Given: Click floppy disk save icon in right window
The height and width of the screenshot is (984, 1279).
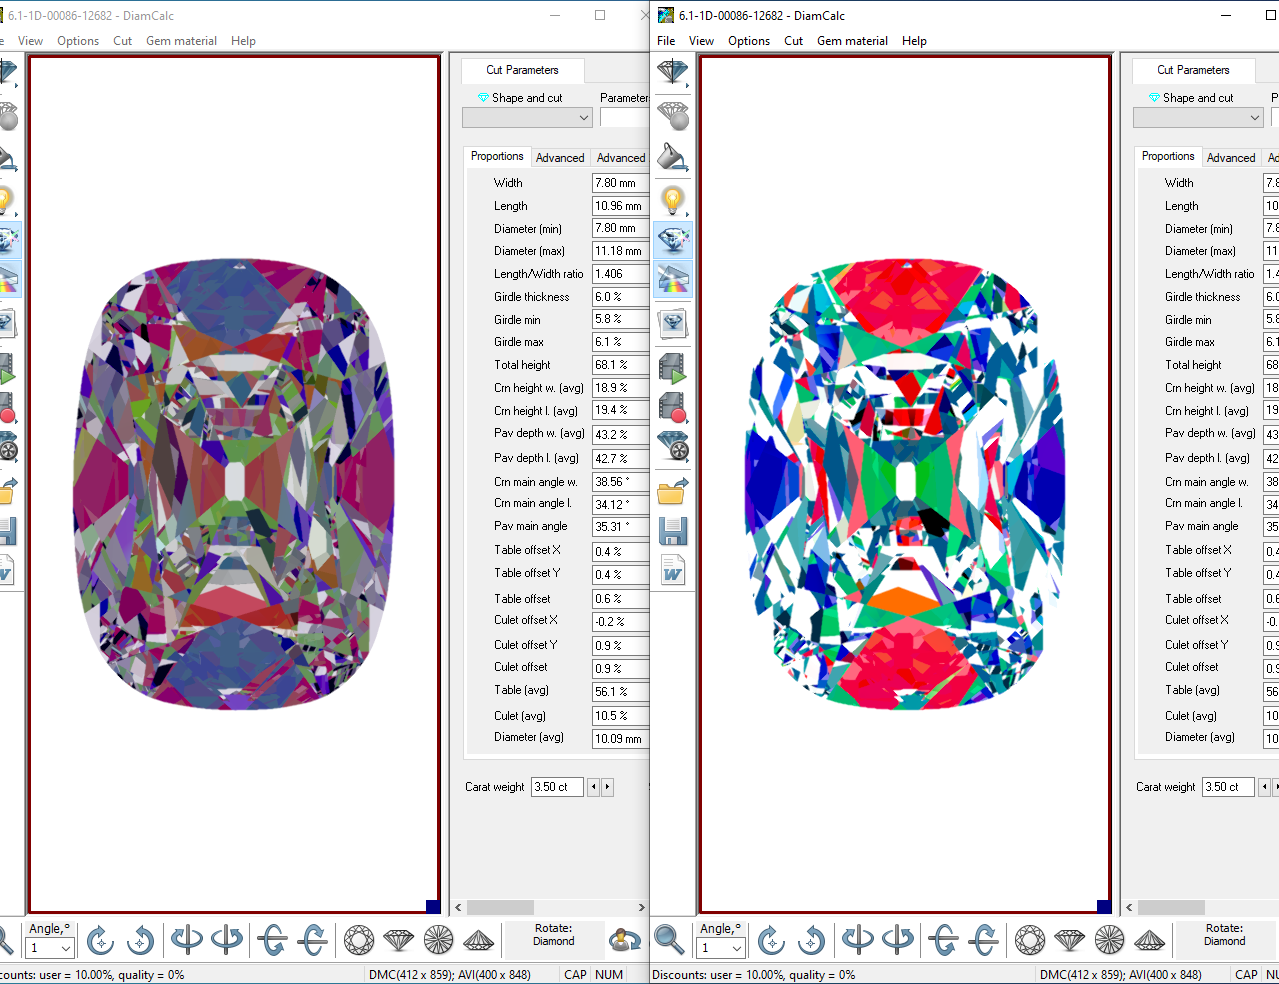Looking at the screenshot, I should [x=673, y=530].
